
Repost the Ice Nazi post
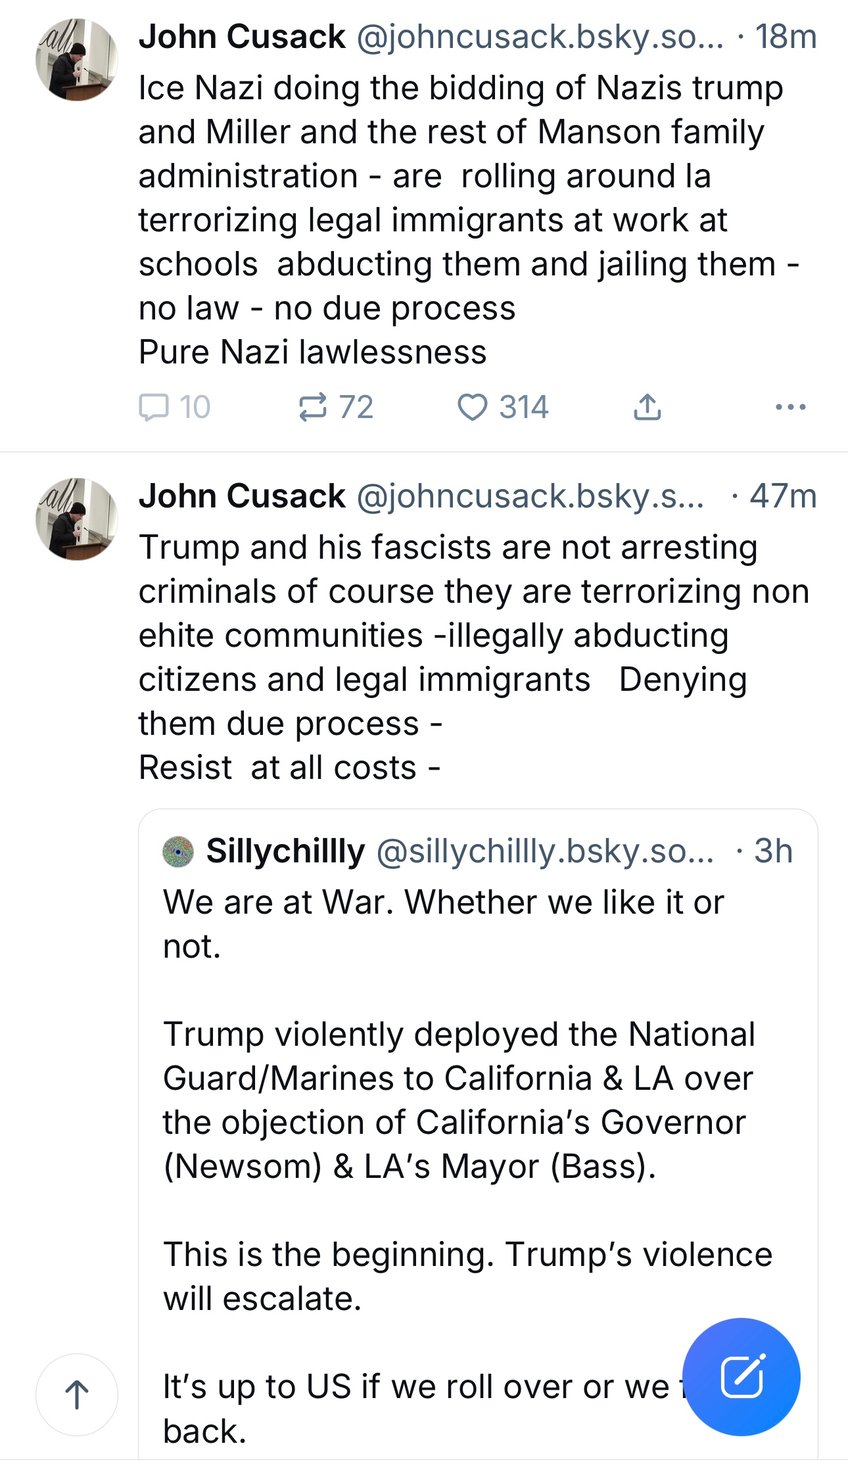(313, 407)
